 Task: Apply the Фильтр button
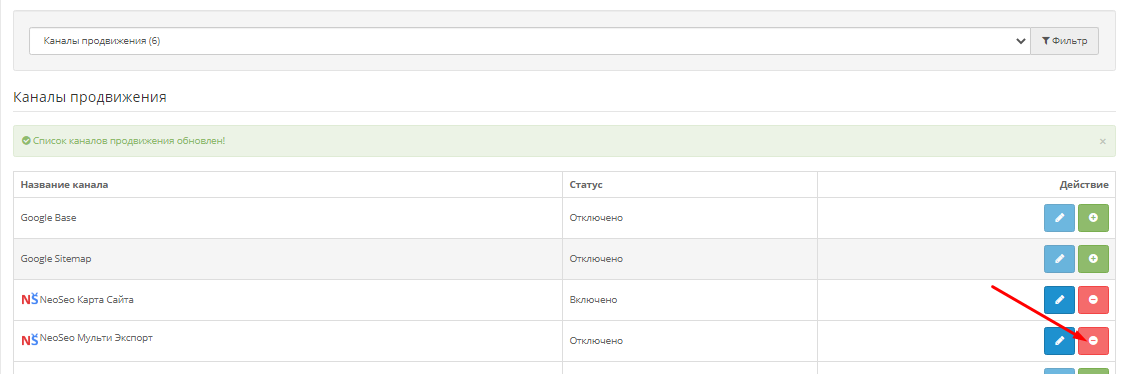pyautogui.click(x=1064, y=41)
